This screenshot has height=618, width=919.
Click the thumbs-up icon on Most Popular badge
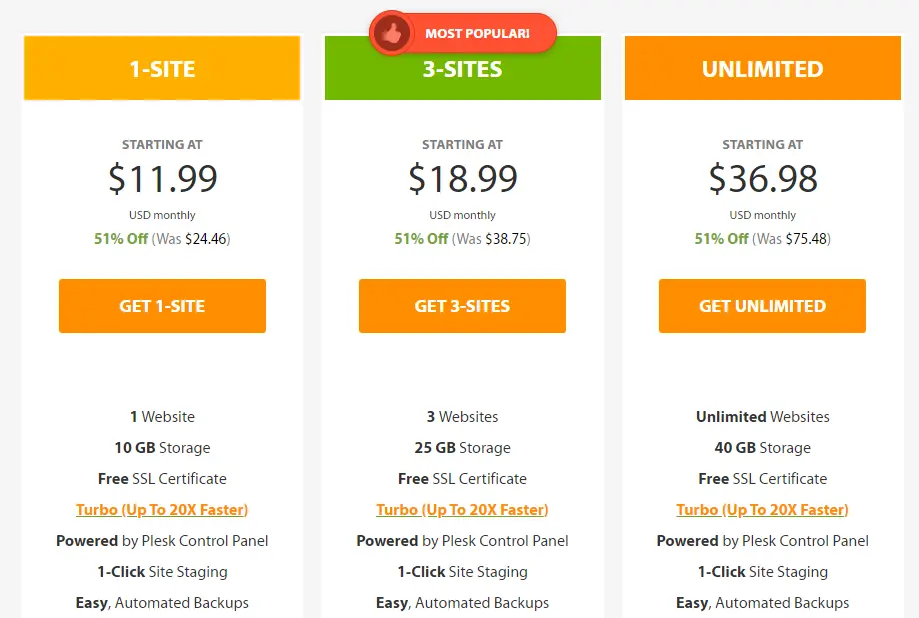[392, 33]
